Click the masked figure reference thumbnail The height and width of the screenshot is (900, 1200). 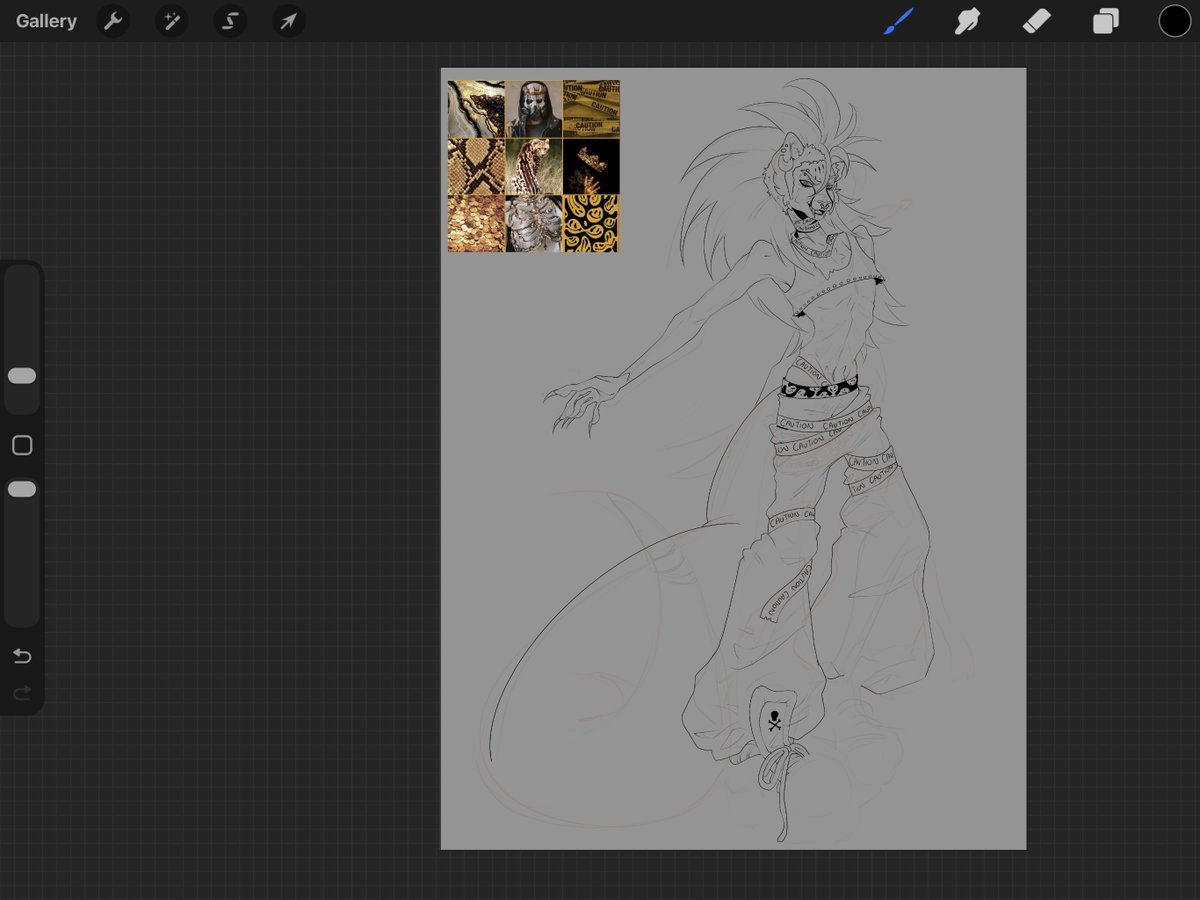pos(534,109)
